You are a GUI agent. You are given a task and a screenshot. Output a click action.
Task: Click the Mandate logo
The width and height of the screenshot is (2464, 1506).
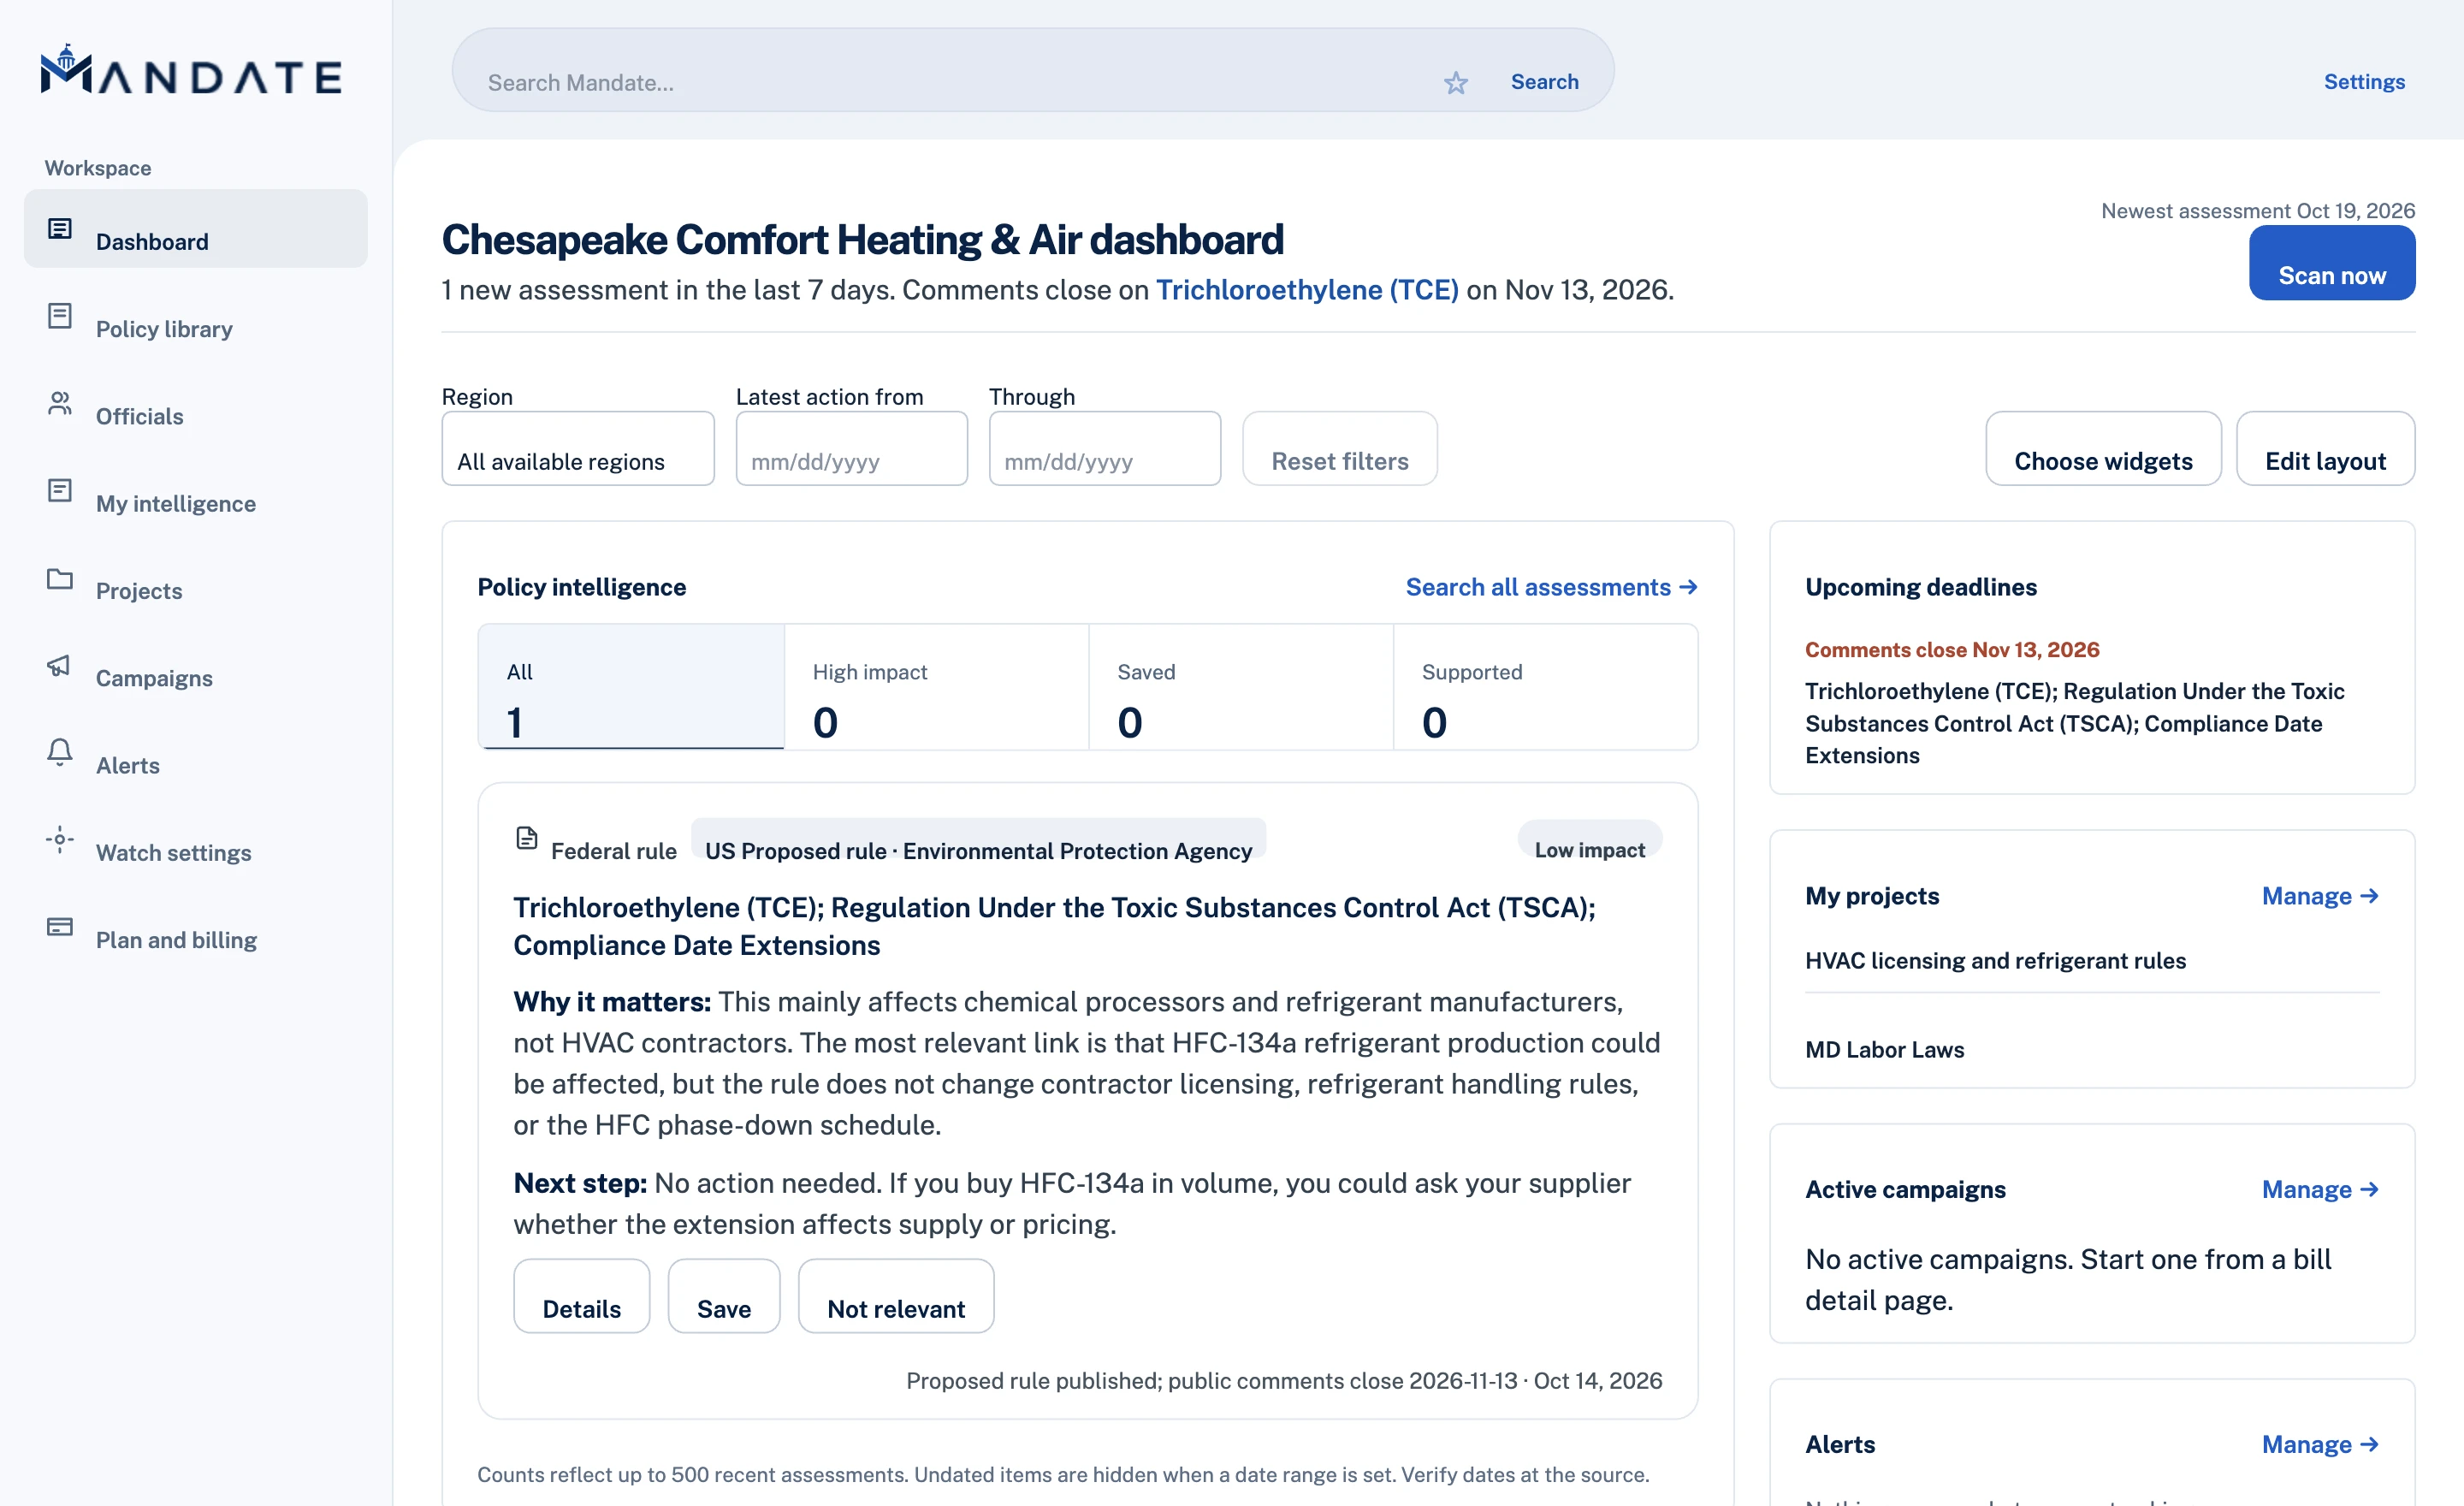pyautogui.click(x=191, y=70)
